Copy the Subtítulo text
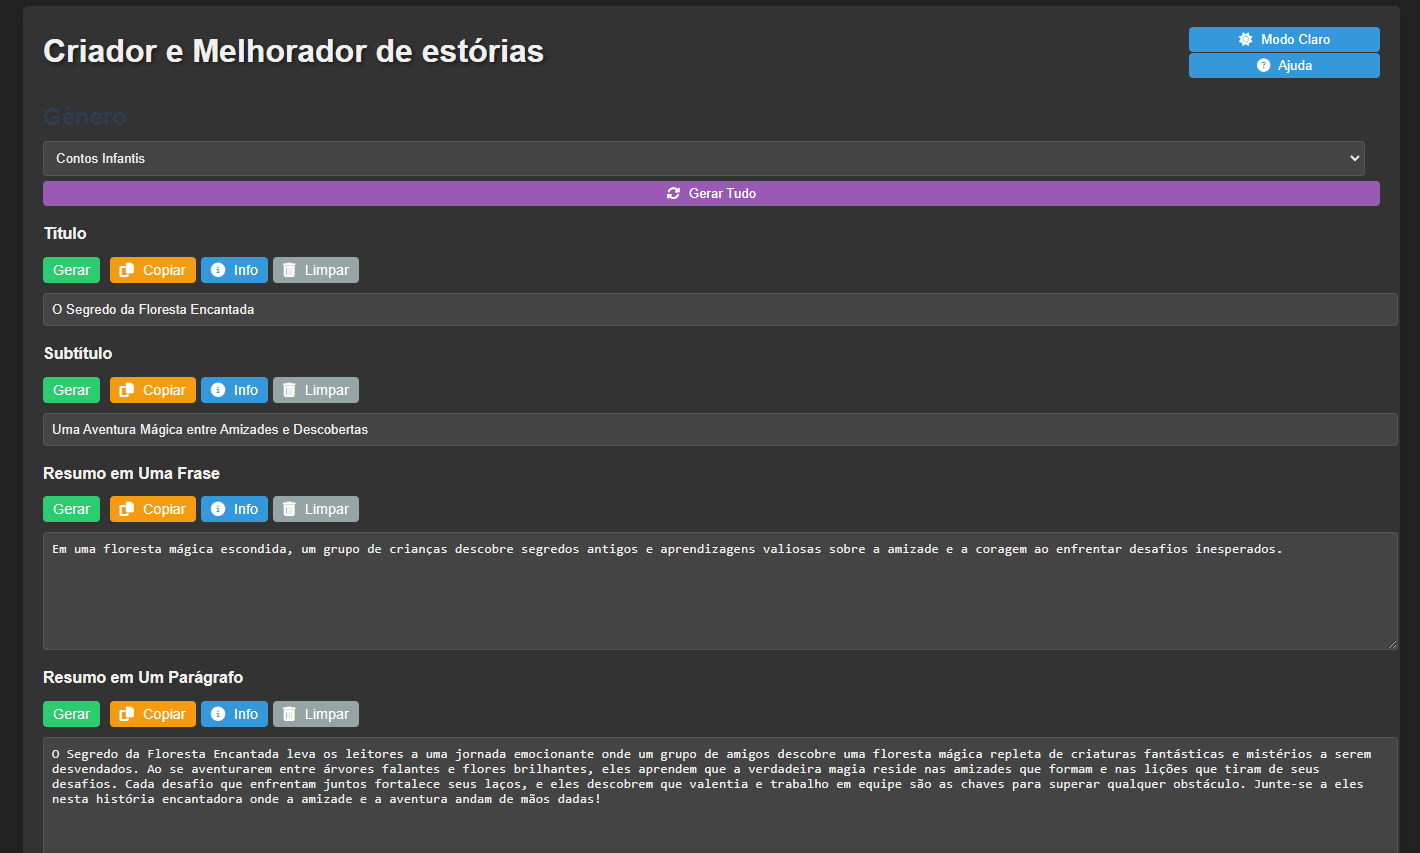The height and width of the screenshot is (853, 1420). click(153, 390)
